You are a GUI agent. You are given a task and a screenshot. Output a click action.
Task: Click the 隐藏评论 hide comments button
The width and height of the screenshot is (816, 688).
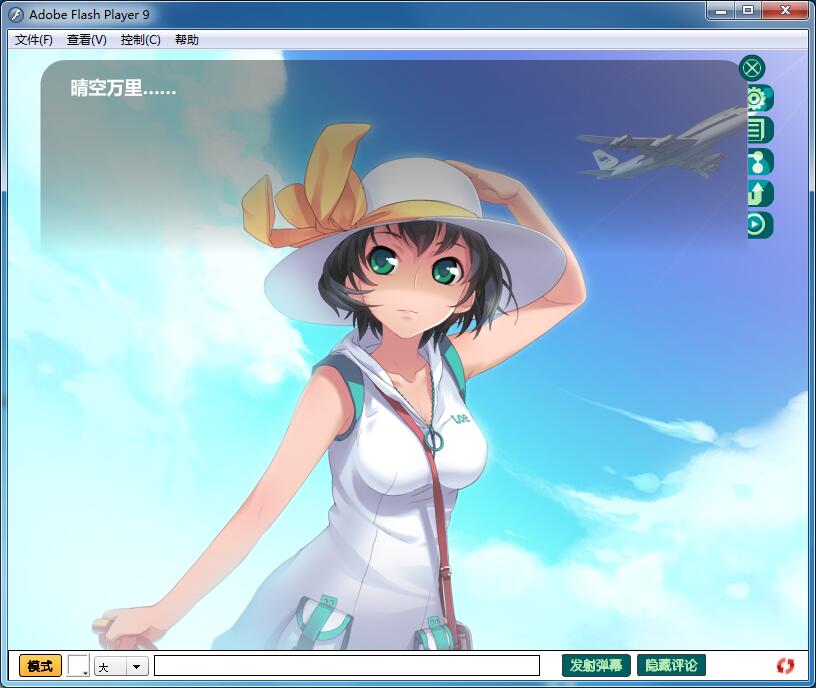(x=671, y=665)
